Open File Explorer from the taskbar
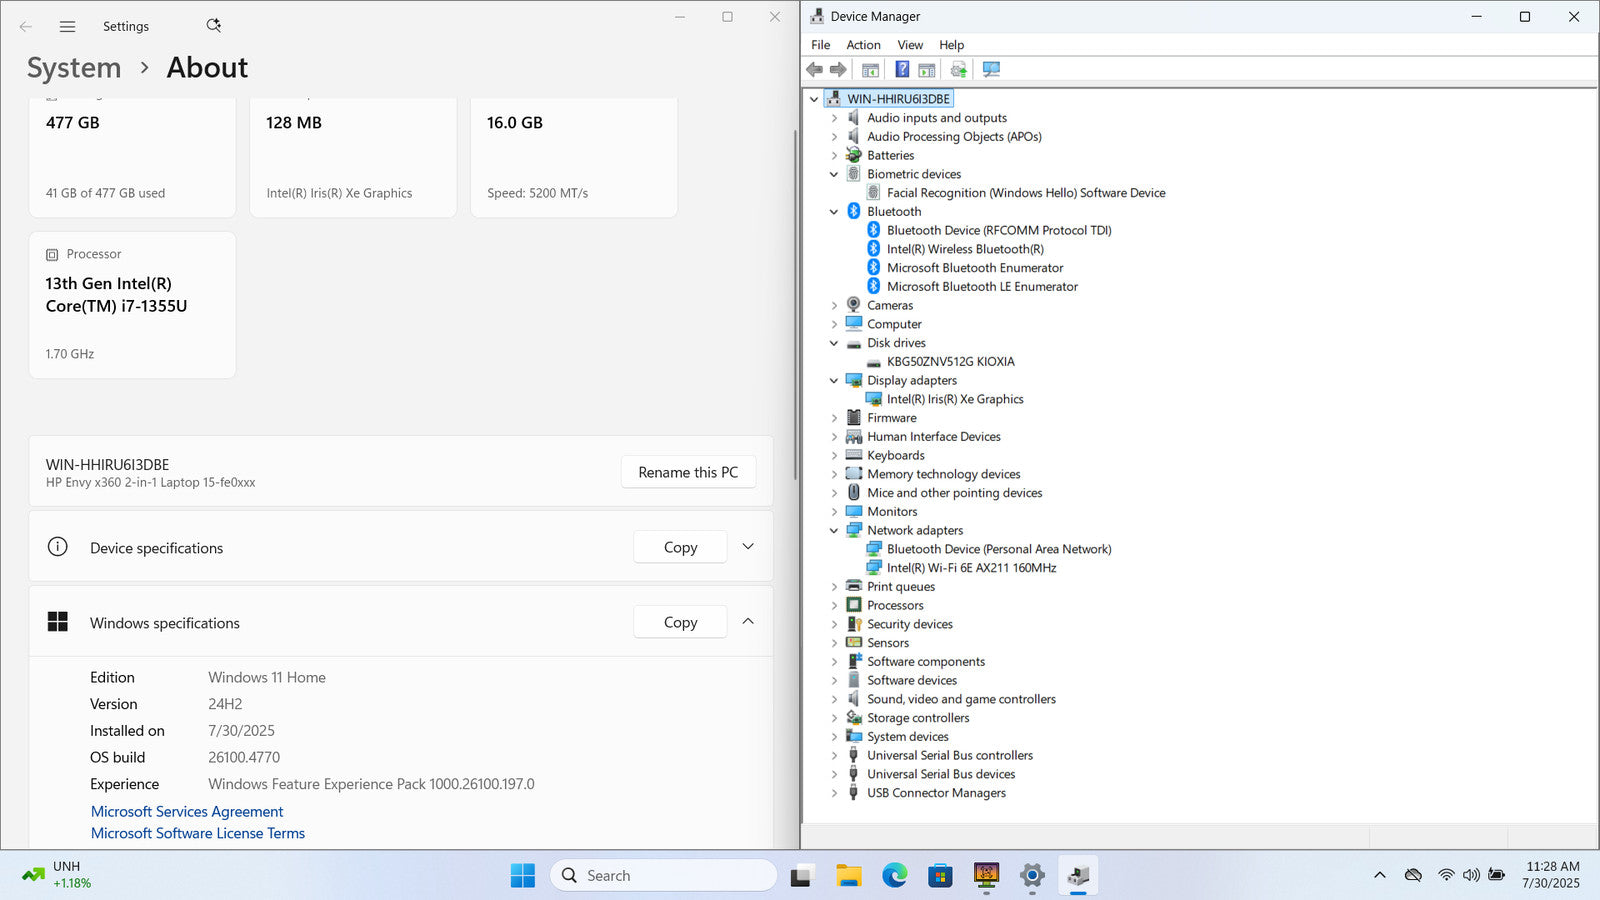The width and height of the screenshot is (1600, 900). 848,876
